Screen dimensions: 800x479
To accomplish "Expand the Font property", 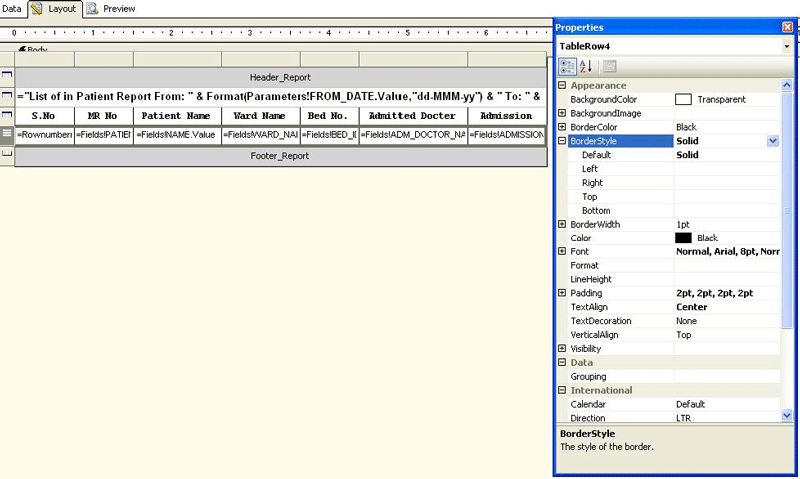I will click(562, 251).
